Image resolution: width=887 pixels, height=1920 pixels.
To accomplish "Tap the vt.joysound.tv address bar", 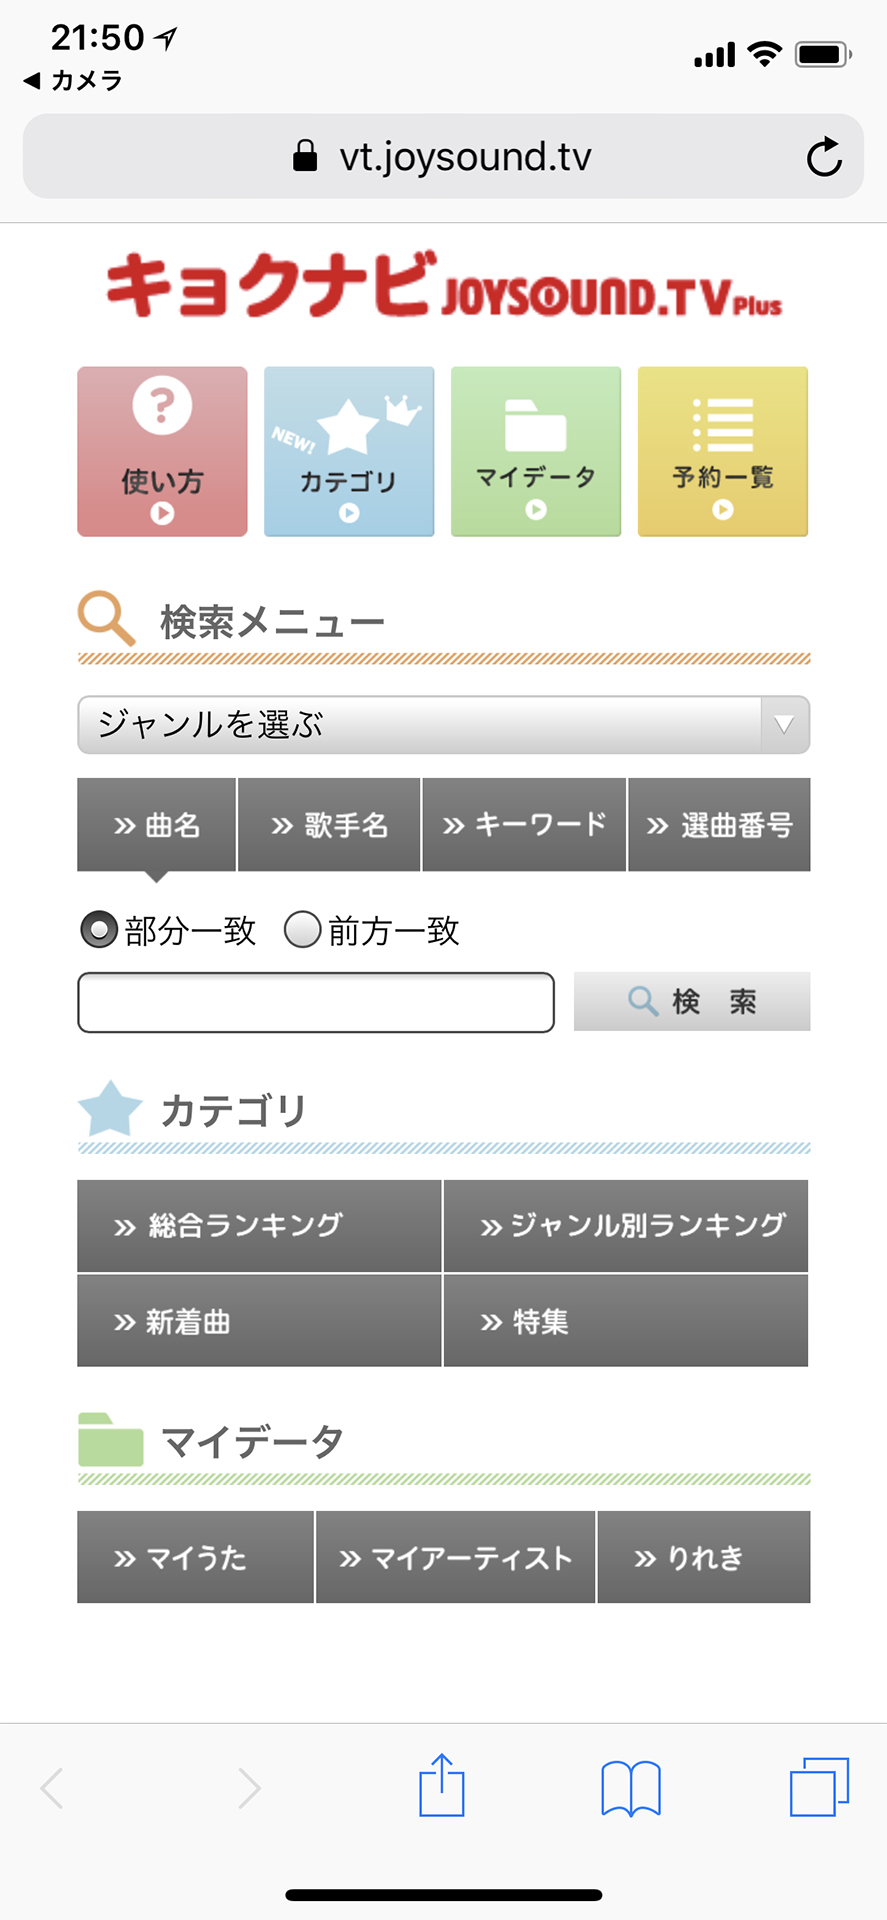I will (x=443, y=157).
